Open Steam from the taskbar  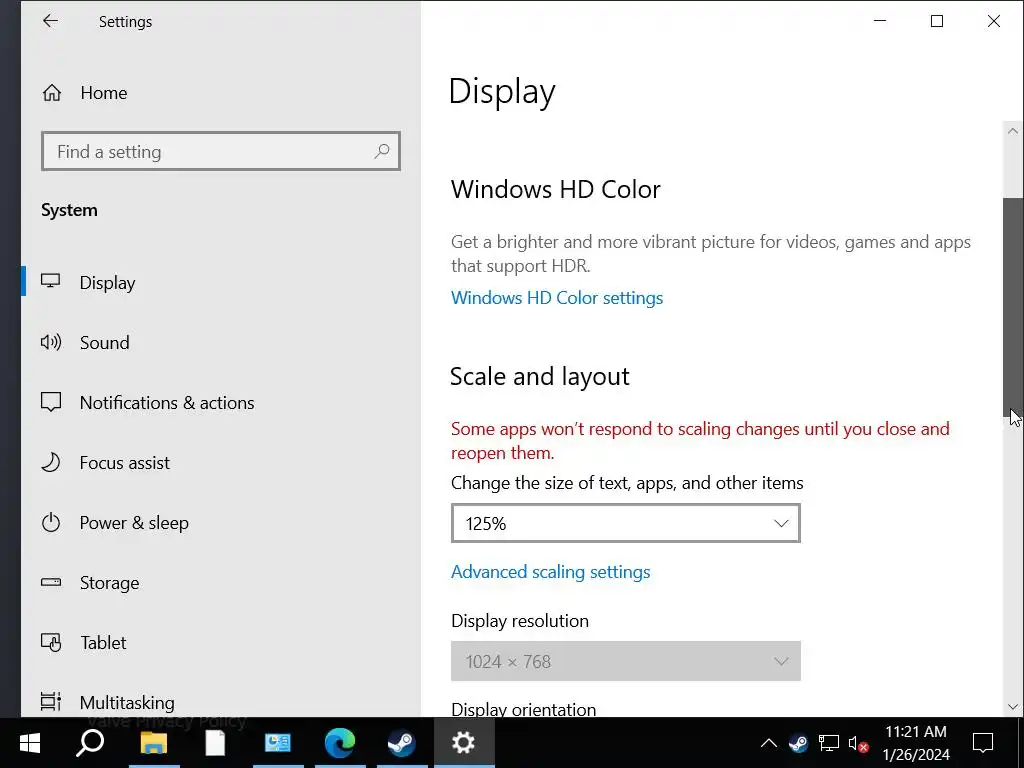click(401, 743)
